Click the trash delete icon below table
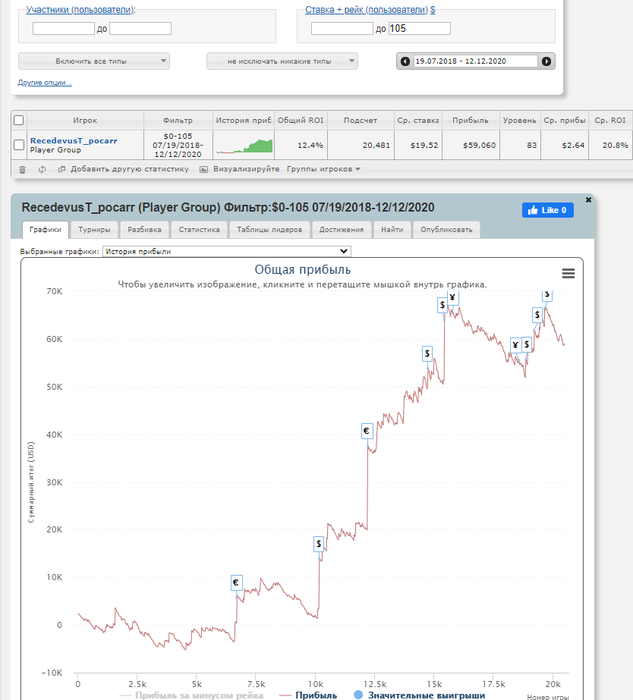Image resolution: width=633 pixels, height=700 pixels. 22,169
